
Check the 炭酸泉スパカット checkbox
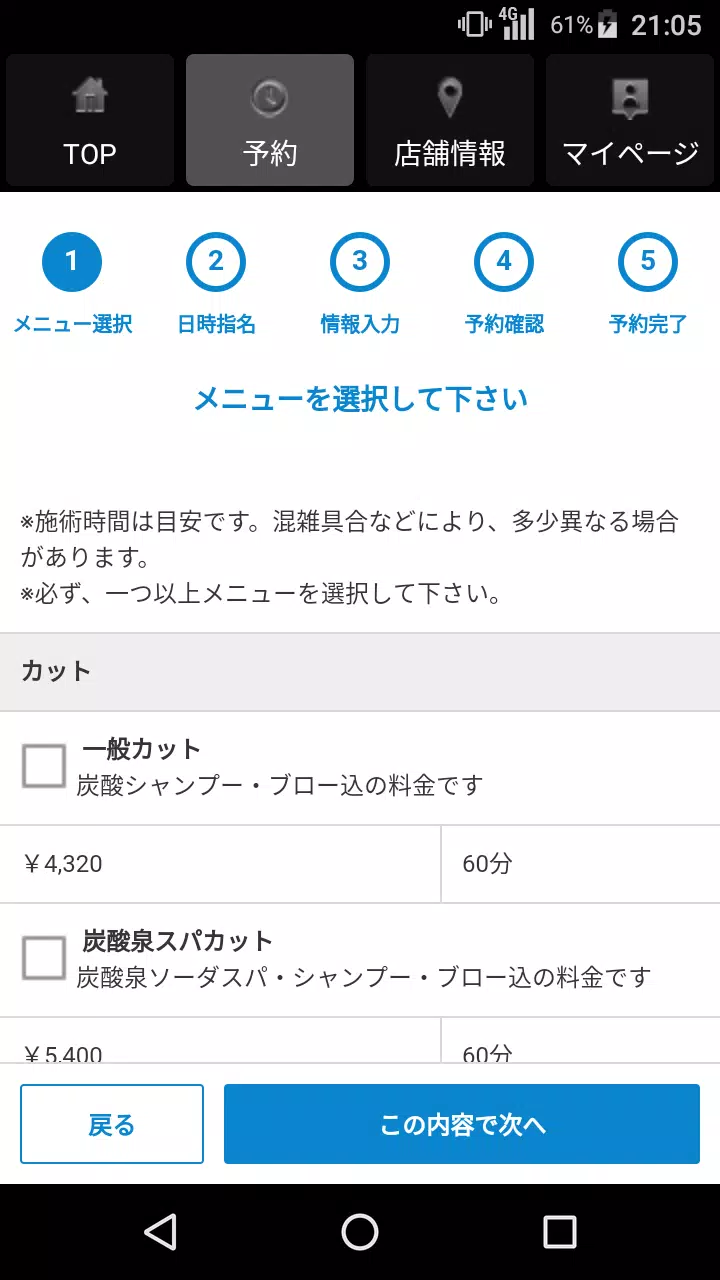pyautogui.click(x=44, y=958)
